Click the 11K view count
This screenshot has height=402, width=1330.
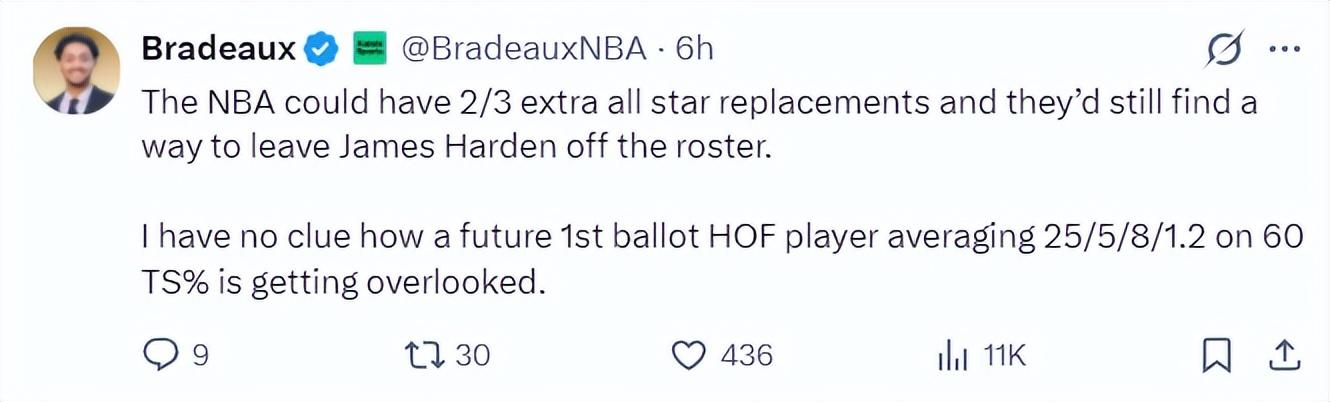coord(1005,355)
